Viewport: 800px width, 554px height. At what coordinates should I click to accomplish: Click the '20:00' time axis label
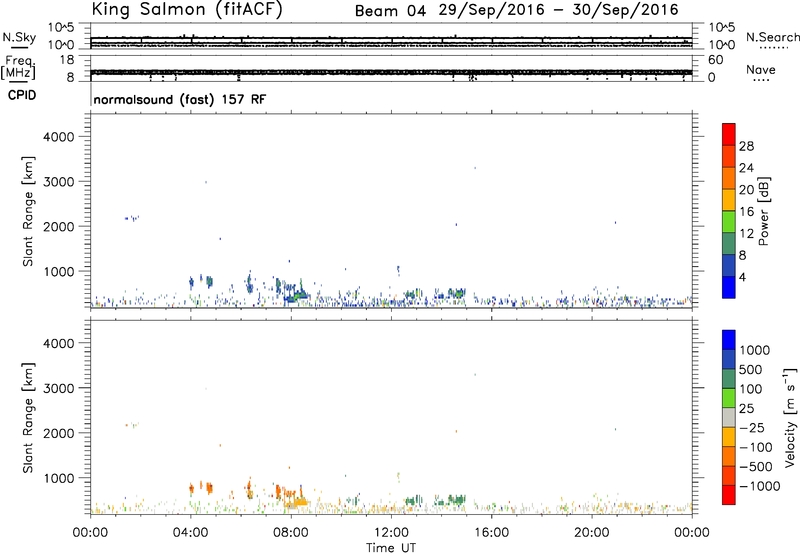(x=592, y=533)
